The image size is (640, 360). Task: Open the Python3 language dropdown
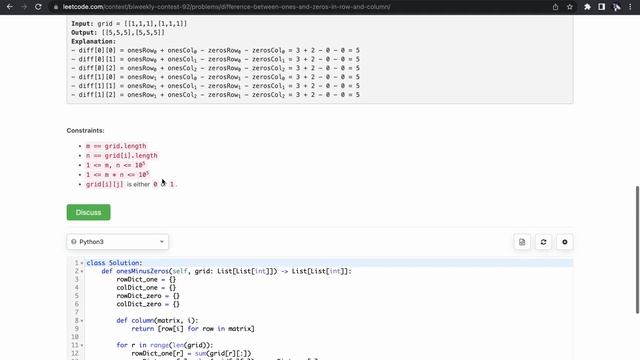click(x=118, y=242)
